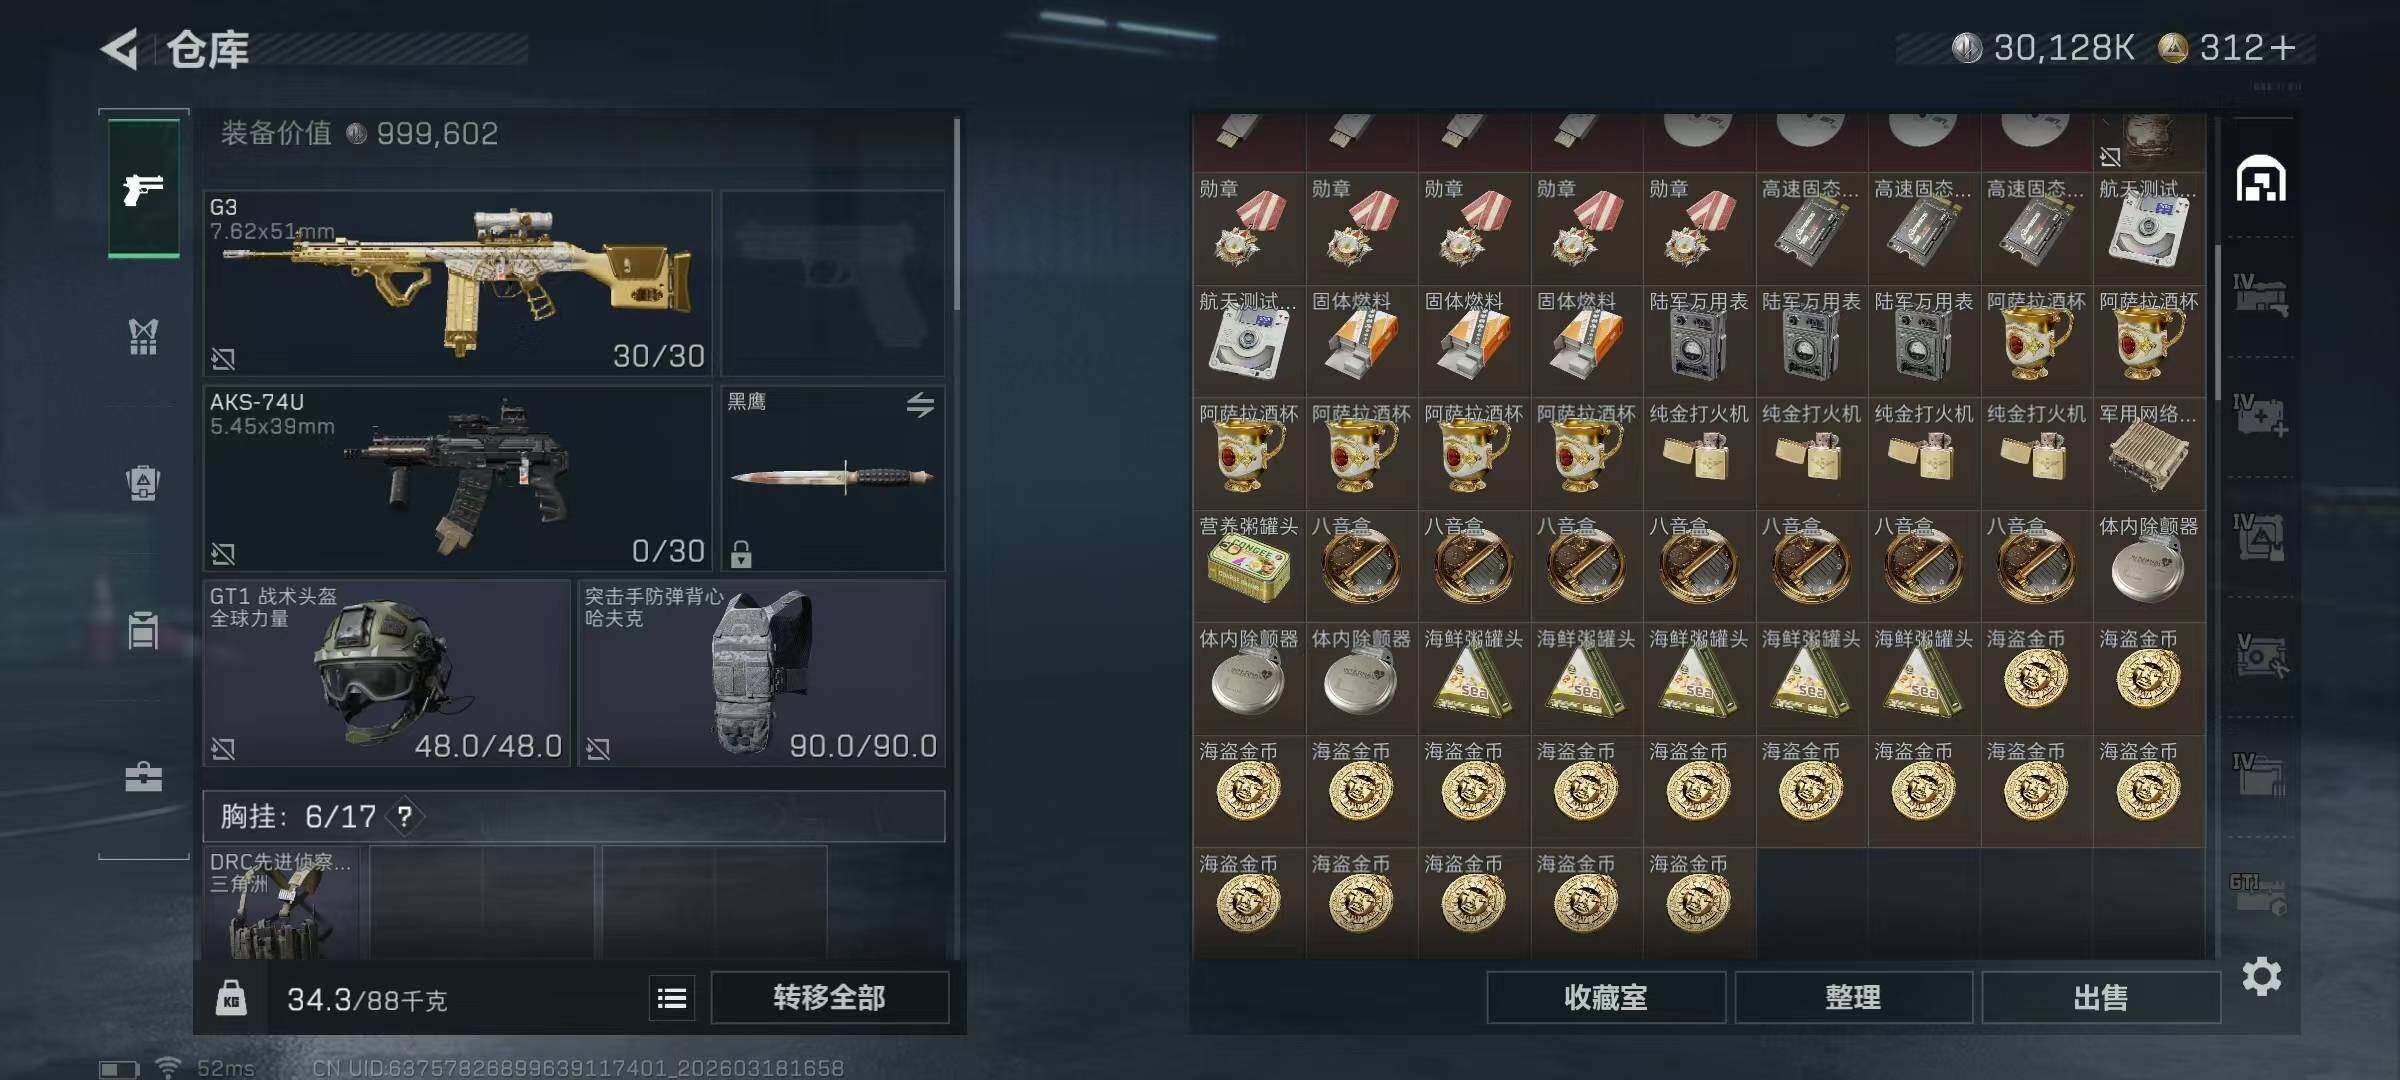This screenshot has height=1080, width=2400.
Task: Click the lock icon under 黑鹰 knife
Action: coord(741,553)
